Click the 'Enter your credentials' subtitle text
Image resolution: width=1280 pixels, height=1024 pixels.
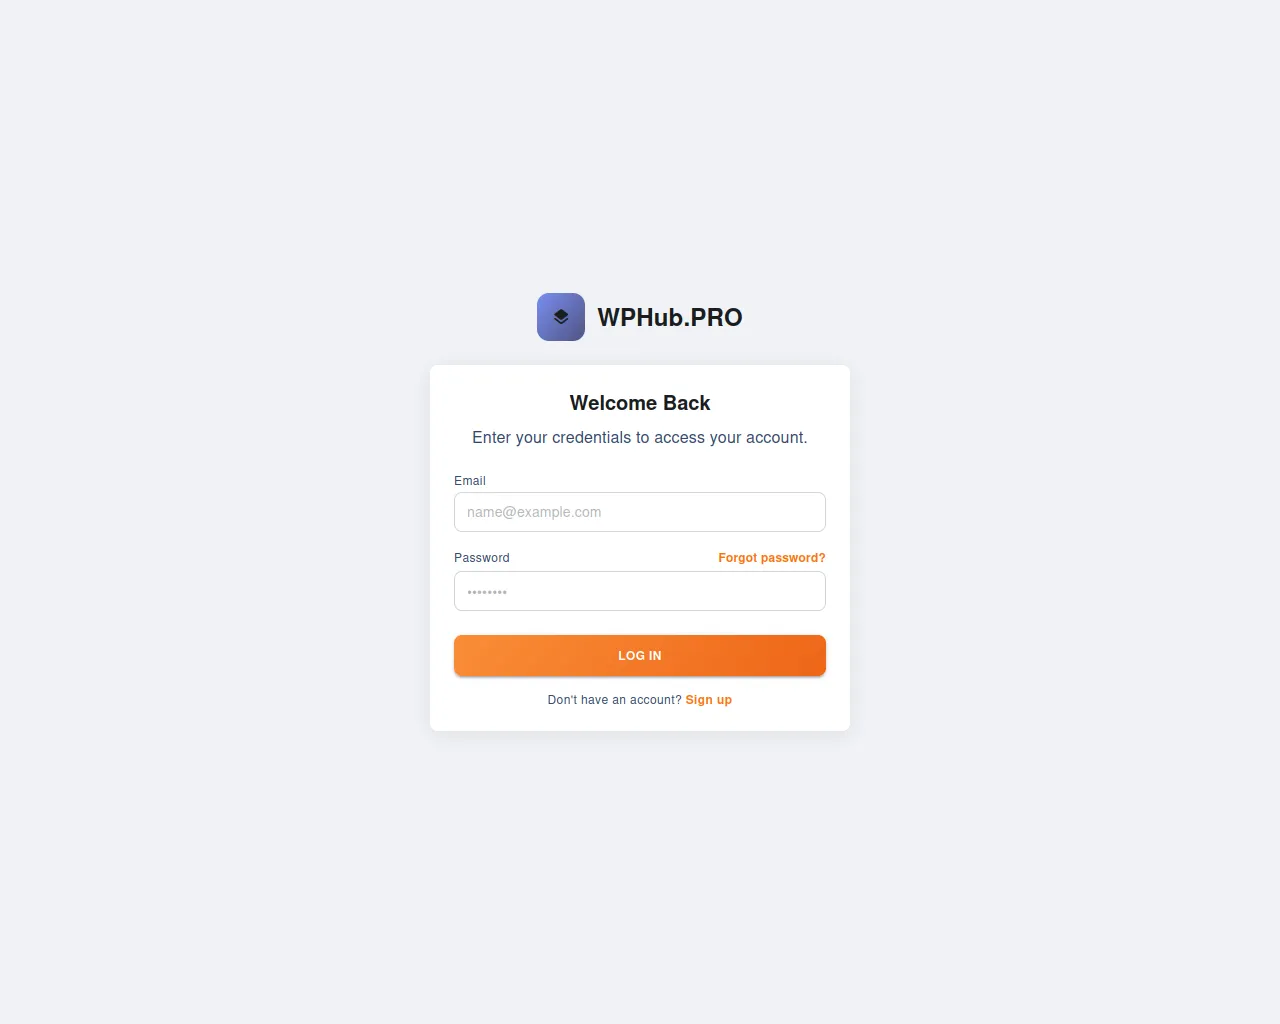click(640, 437)
